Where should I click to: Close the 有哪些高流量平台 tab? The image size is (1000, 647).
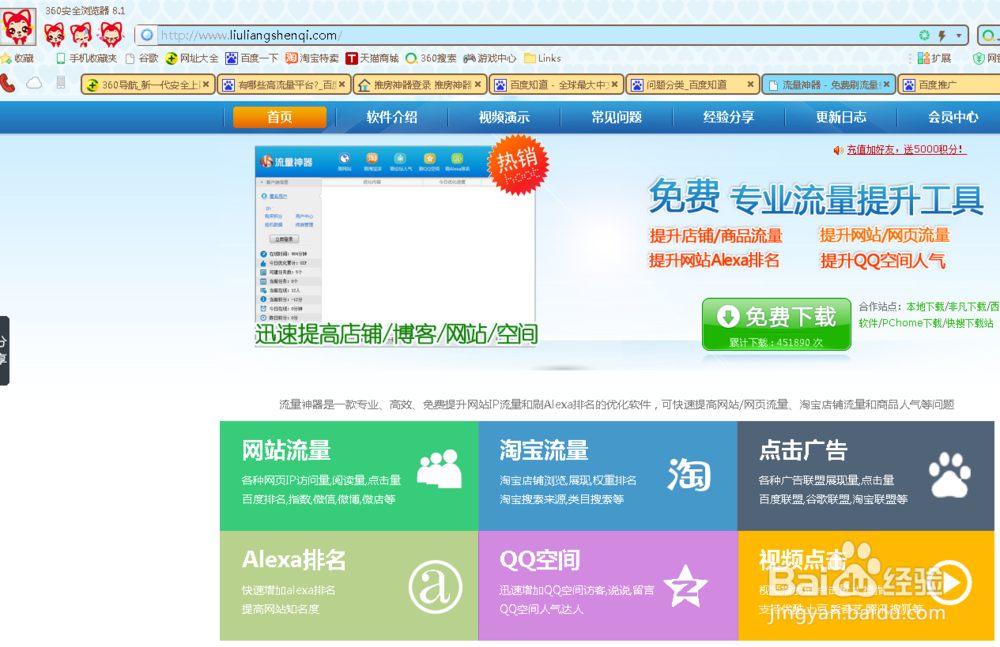point(342,84)
